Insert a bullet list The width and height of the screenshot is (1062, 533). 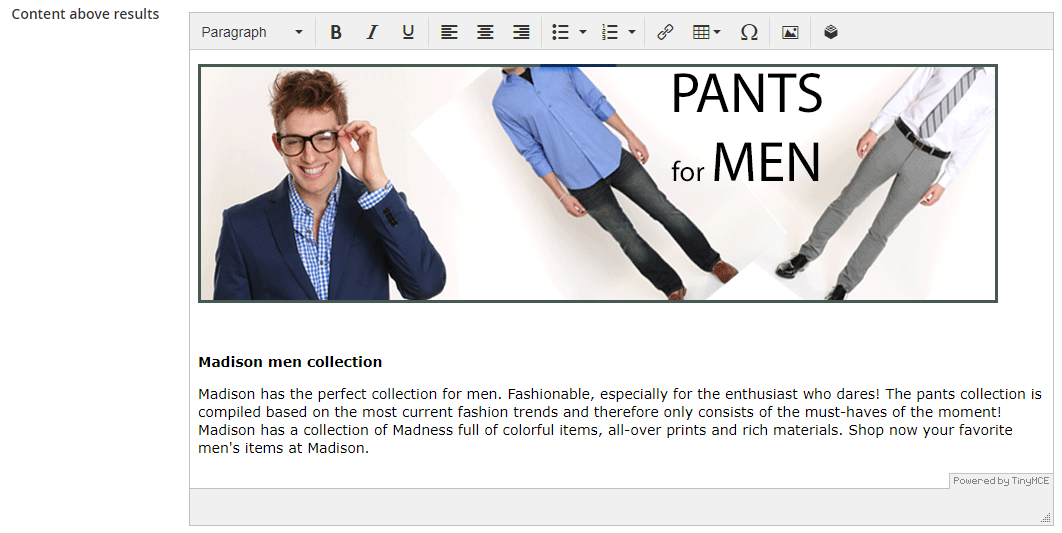[x=560, y=32]
